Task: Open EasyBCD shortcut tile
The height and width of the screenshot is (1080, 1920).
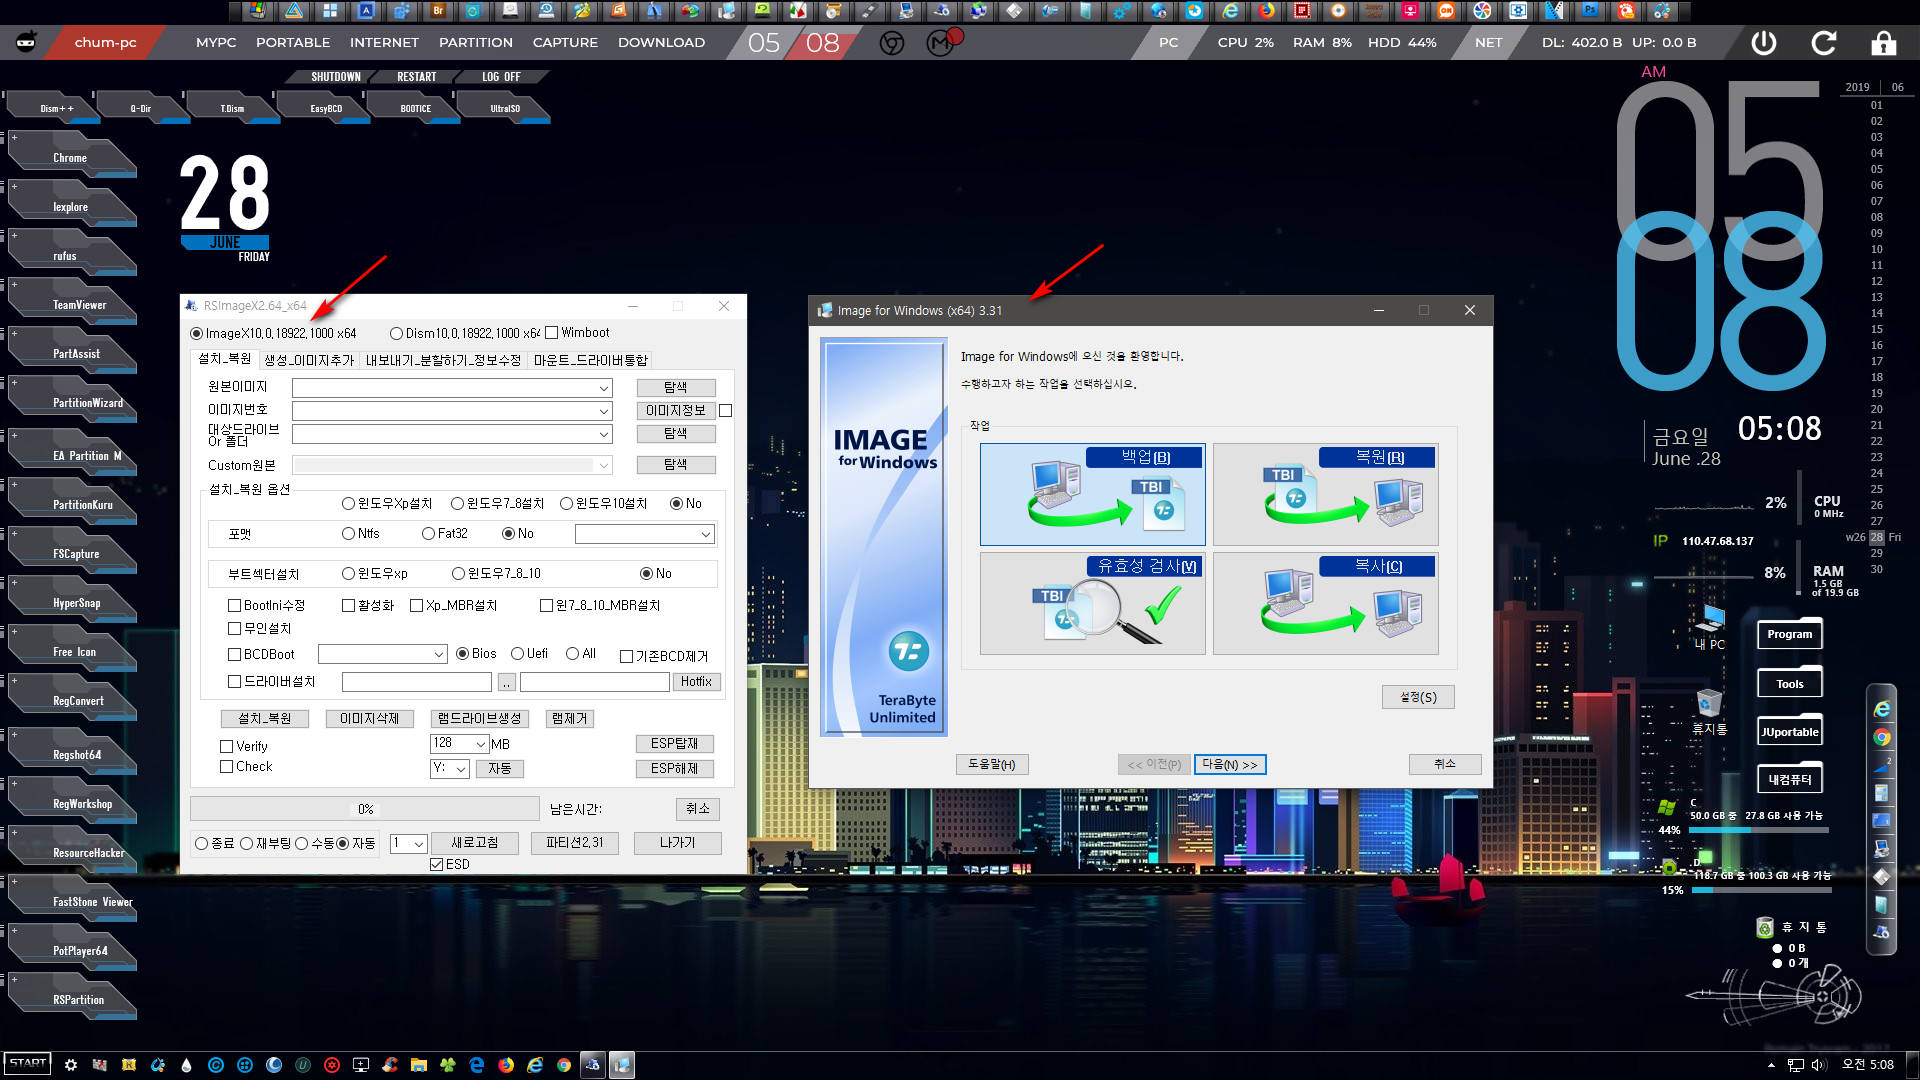Action: click(322, 108)
